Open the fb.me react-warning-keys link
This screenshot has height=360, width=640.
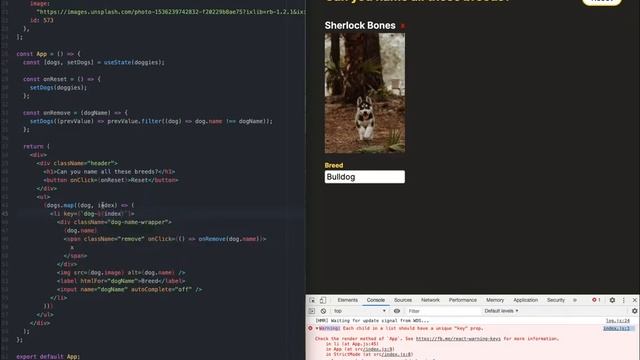458,339
